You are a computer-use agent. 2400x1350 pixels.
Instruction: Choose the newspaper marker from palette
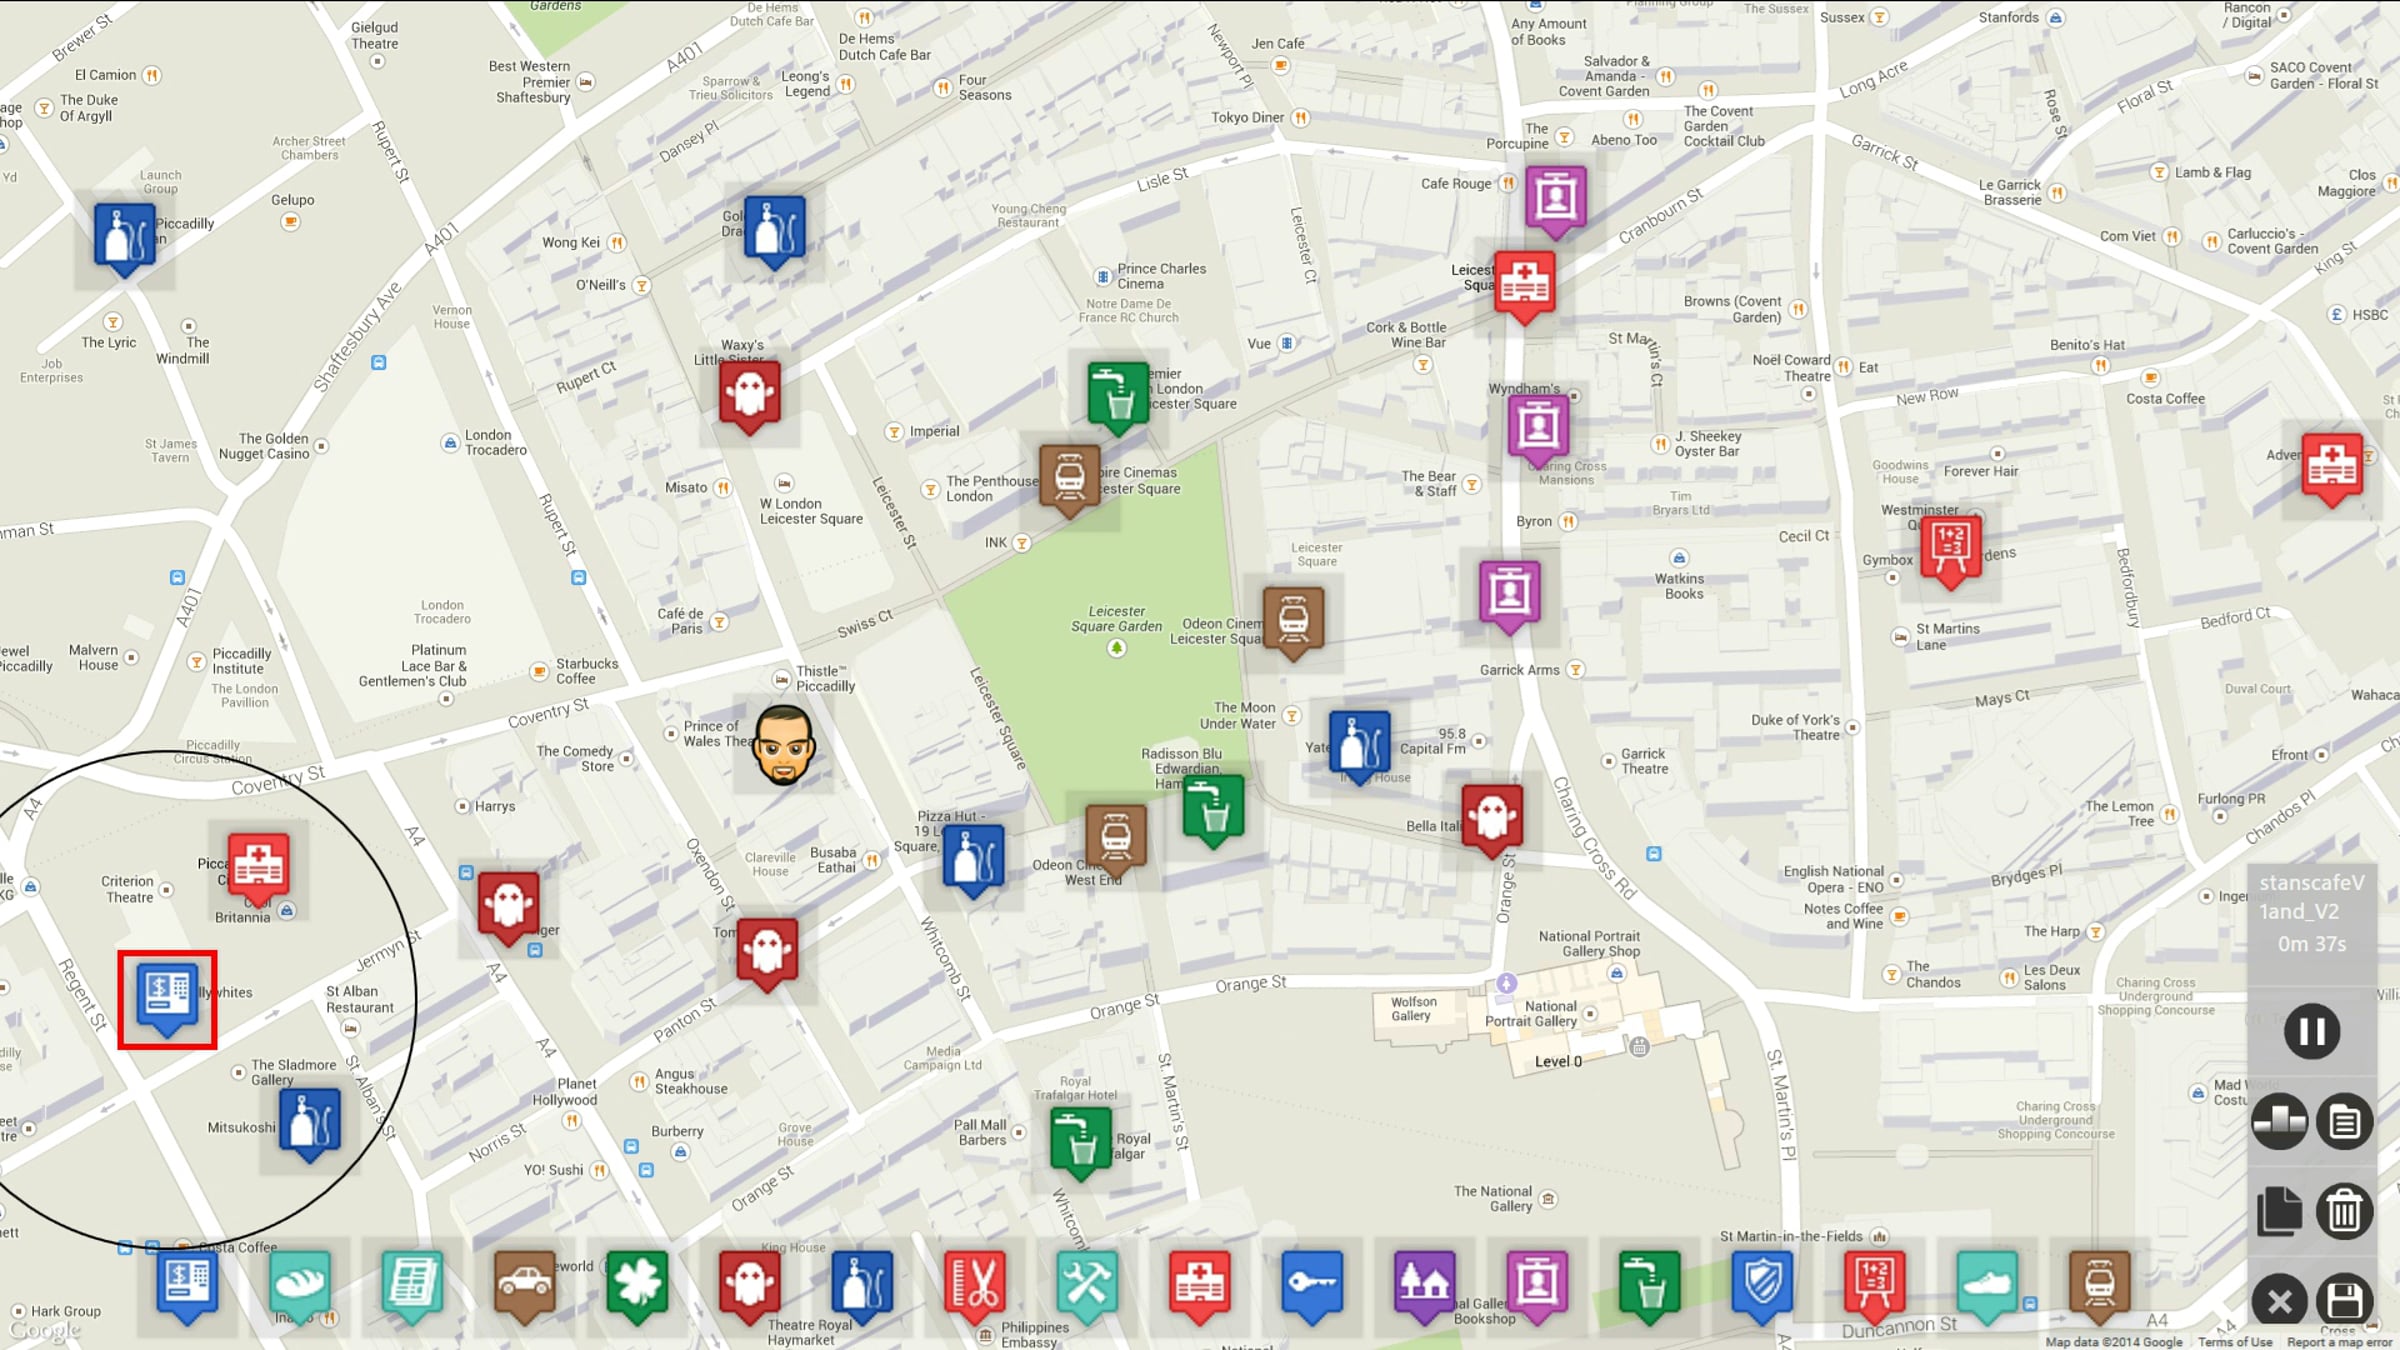coord(412,1283)
